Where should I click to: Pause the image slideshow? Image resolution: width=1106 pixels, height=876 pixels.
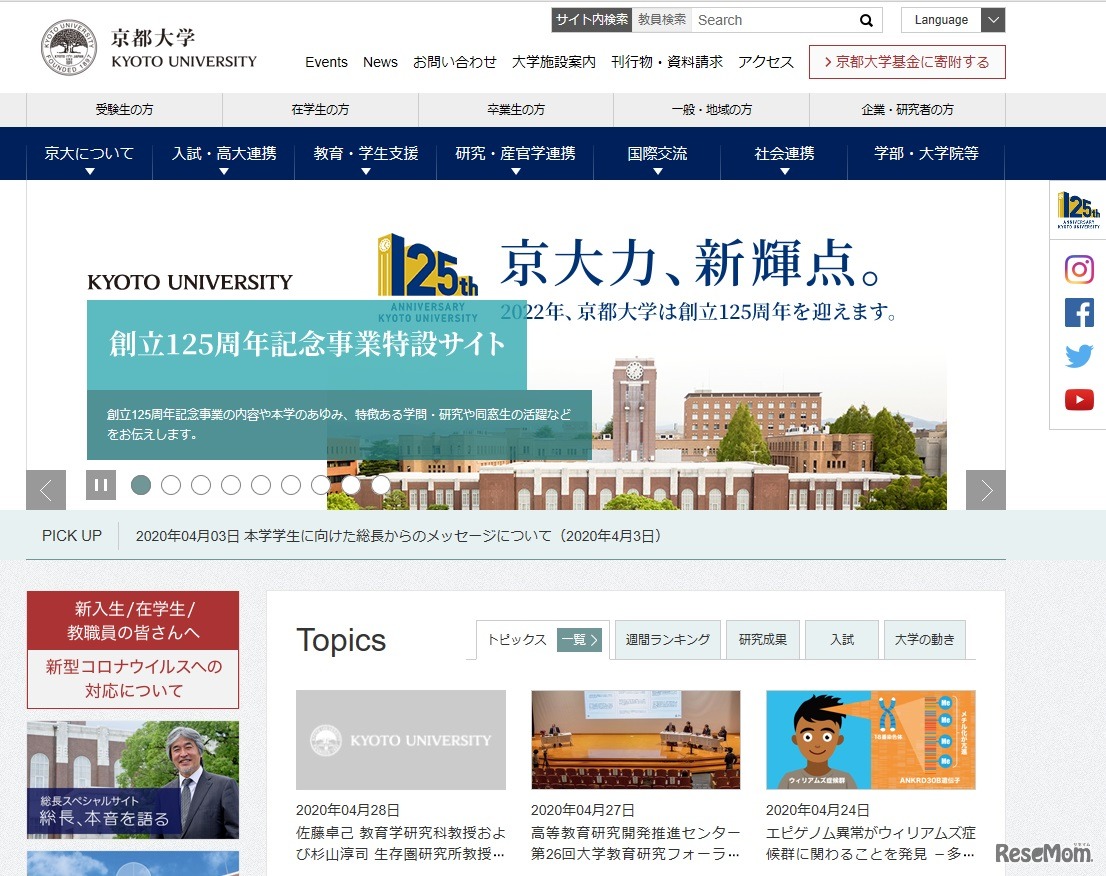[x=101, y=484]
